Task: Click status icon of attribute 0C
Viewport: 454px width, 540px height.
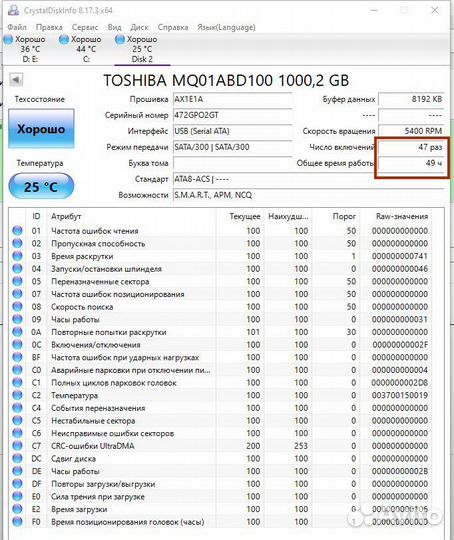Action: tap(17, 345)
